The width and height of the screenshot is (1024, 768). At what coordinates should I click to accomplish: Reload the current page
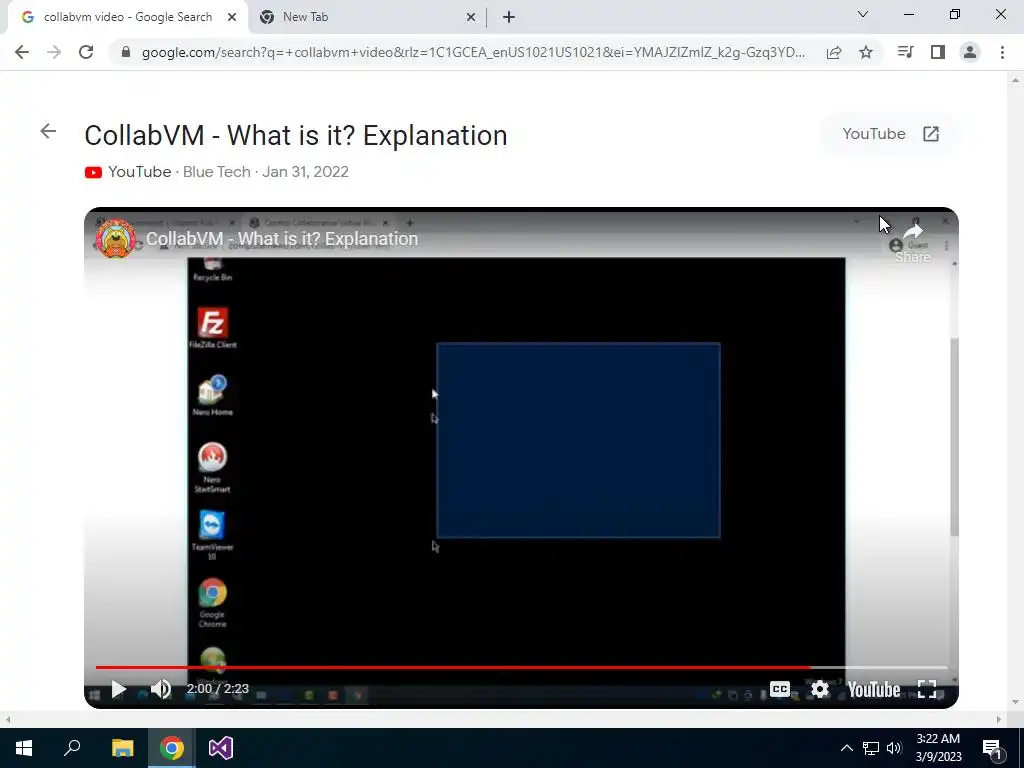pos(86,52)
